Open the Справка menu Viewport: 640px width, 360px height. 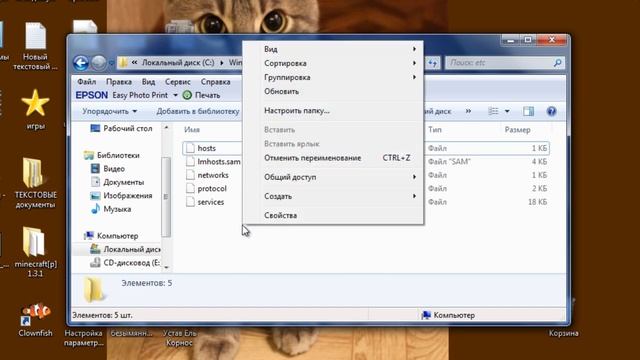[x=215, y=82]
